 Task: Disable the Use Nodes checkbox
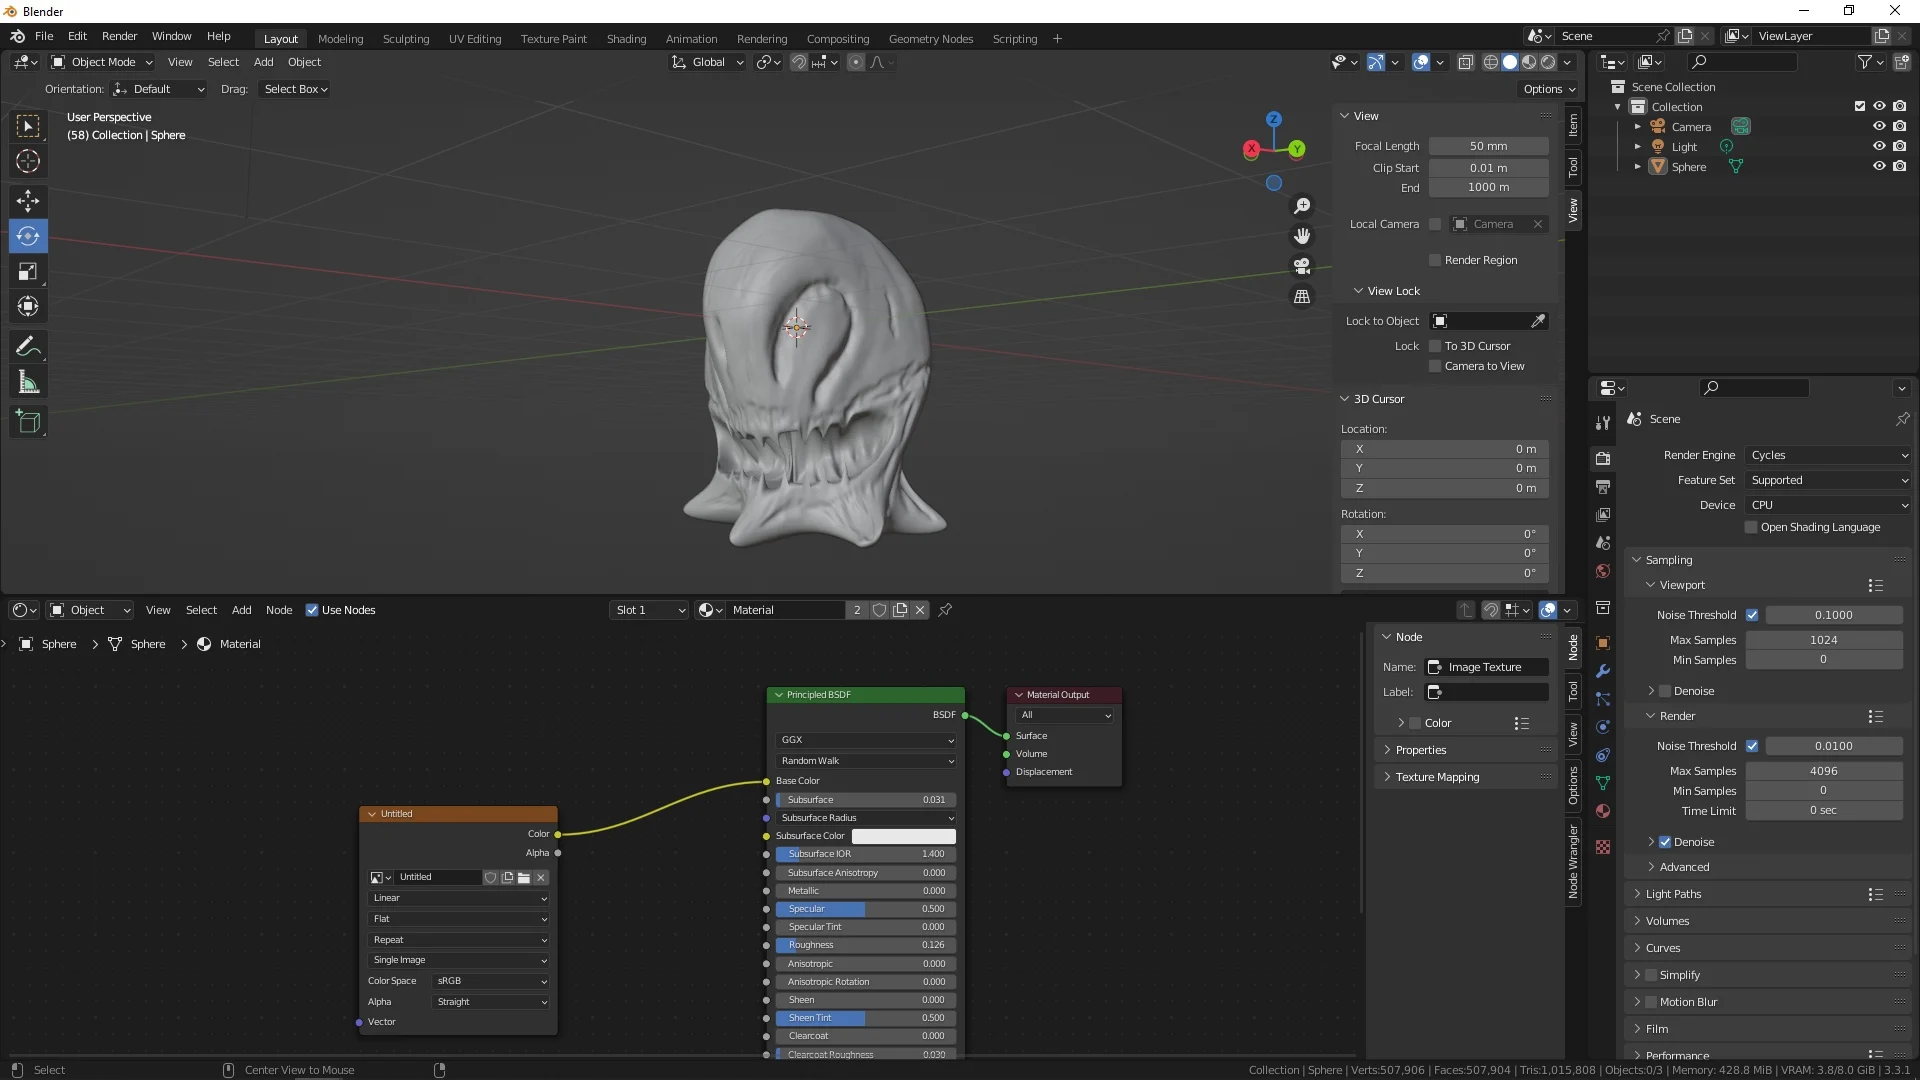click(x=312, y=610)
